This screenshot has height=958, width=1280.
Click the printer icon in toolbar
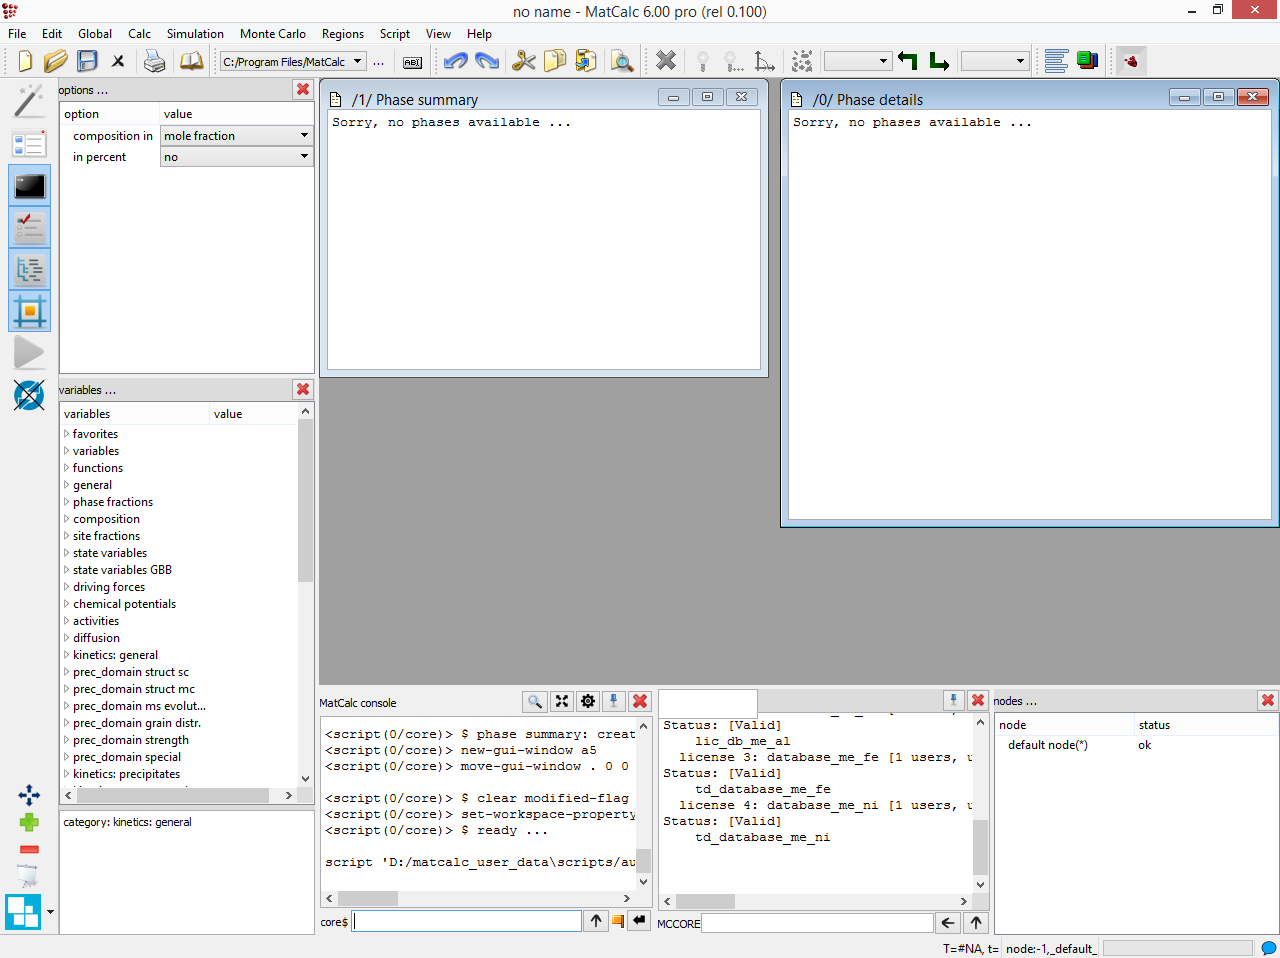point(154,62)
